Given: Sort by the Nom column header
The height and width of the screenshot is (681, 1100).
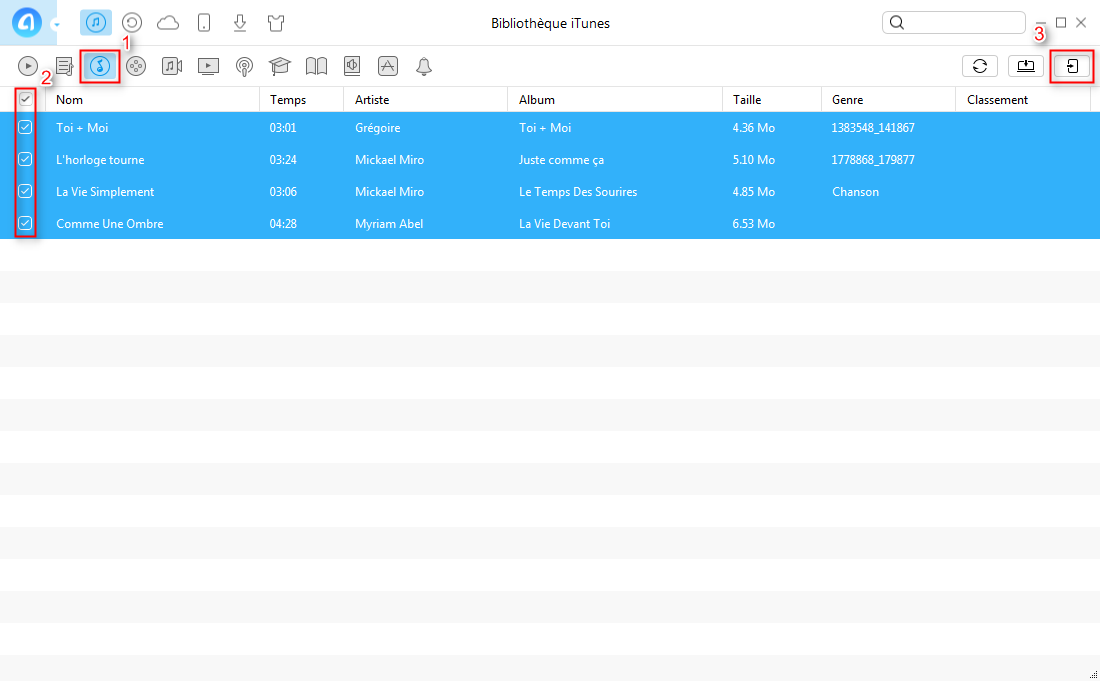Looking at the screenshot, I should coord(152,100).
